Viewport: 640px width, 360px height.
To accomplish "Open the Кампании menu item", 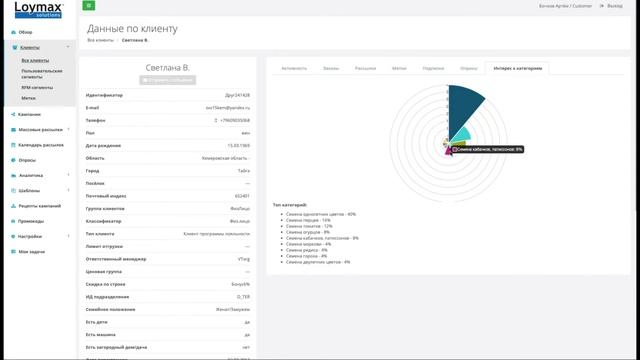I will (x=29, y=115).
